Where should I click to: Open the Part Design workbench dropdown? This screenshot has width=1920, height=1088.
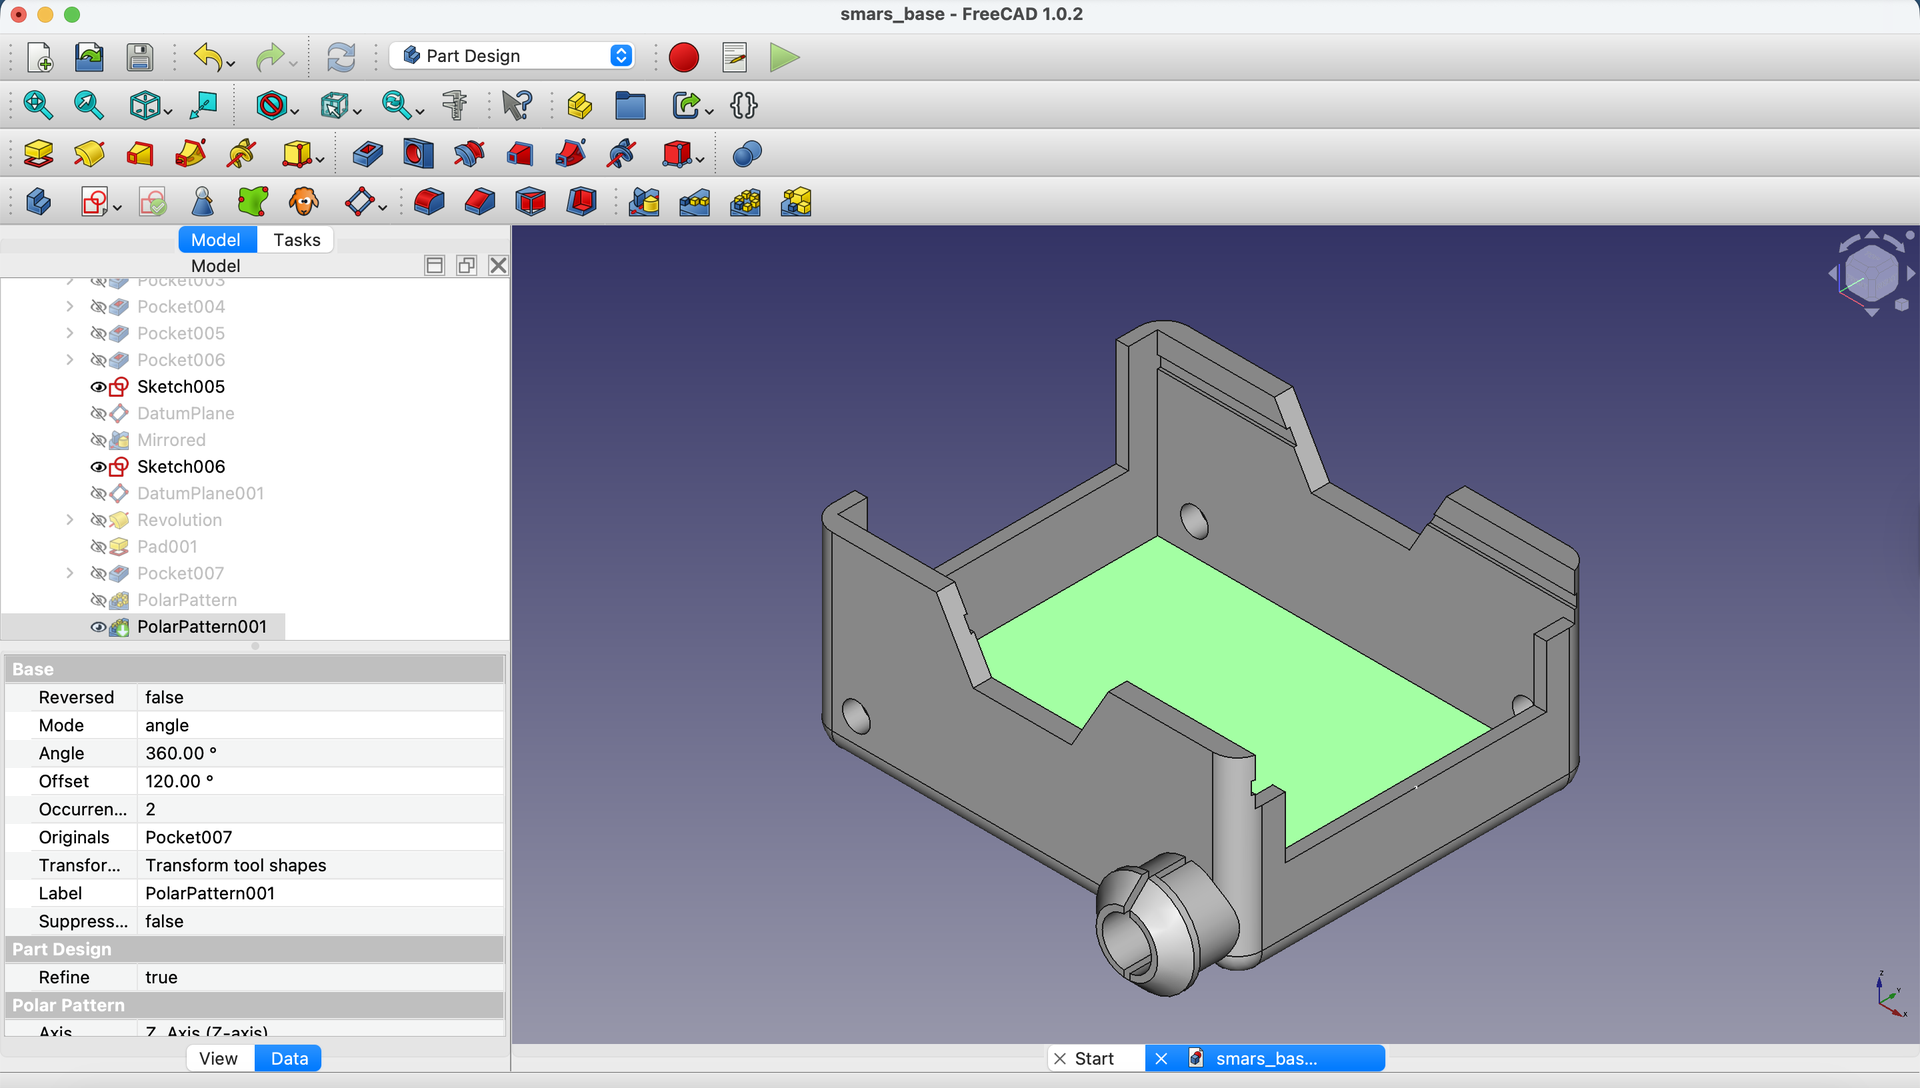coord(512,56)
